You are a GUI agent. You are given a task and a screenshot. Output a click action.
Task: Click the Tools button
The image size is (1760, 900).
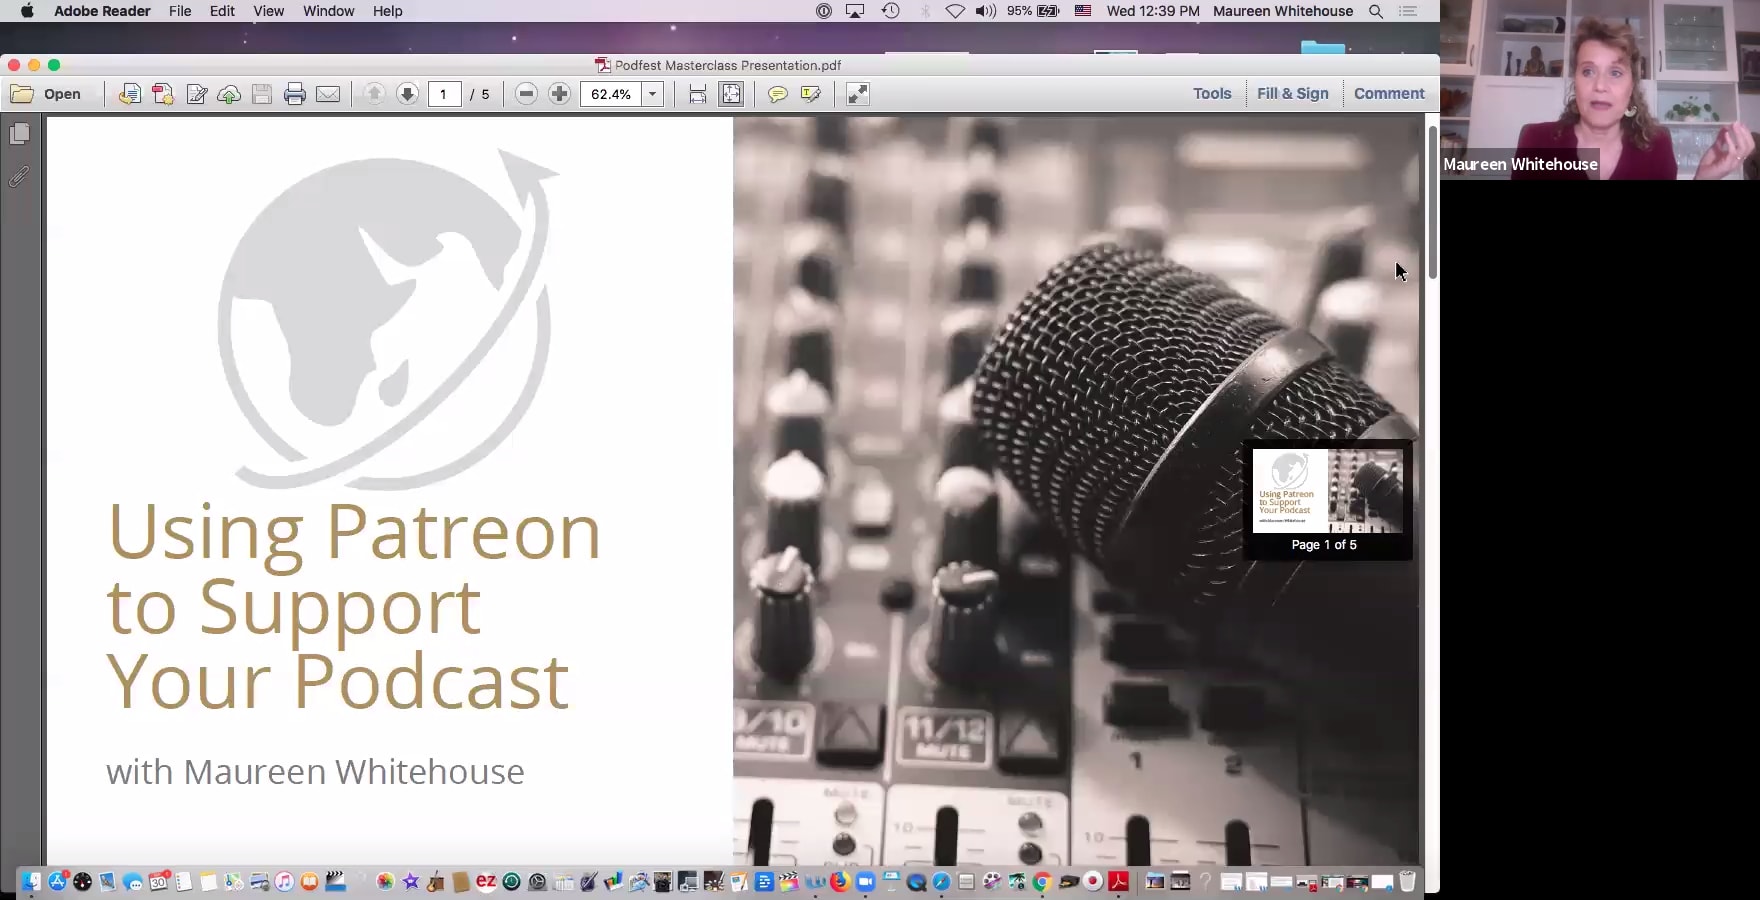coord(1212,93)
